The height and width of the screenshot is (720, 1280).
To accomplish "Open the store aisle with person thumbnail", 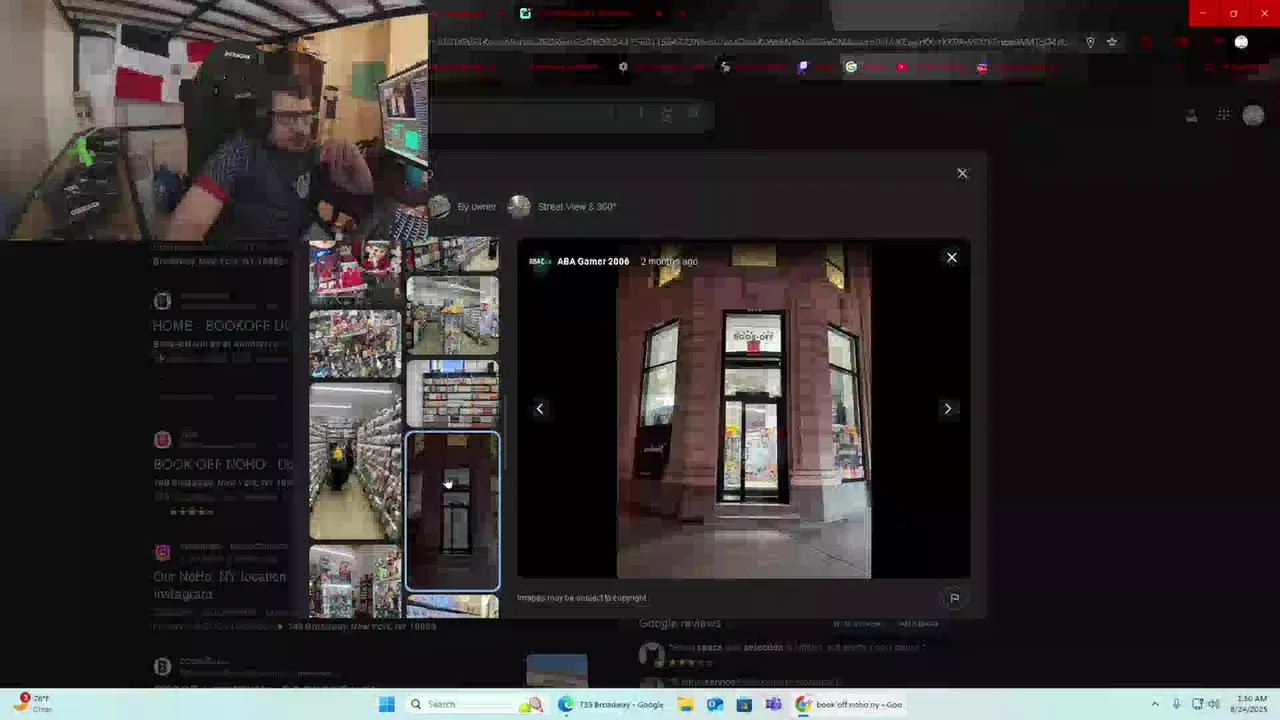I will 355,462.
